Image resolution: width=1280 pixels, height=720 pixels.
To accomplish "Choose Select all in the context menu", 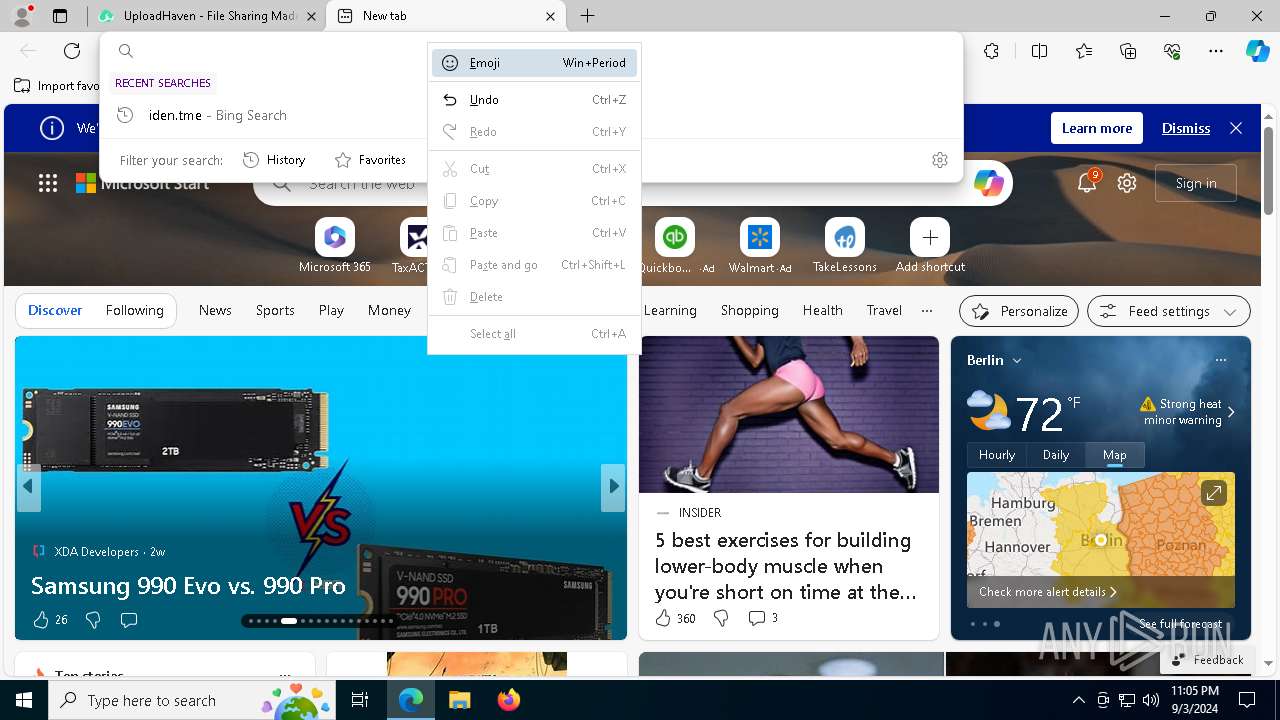I will coord(534,334).
